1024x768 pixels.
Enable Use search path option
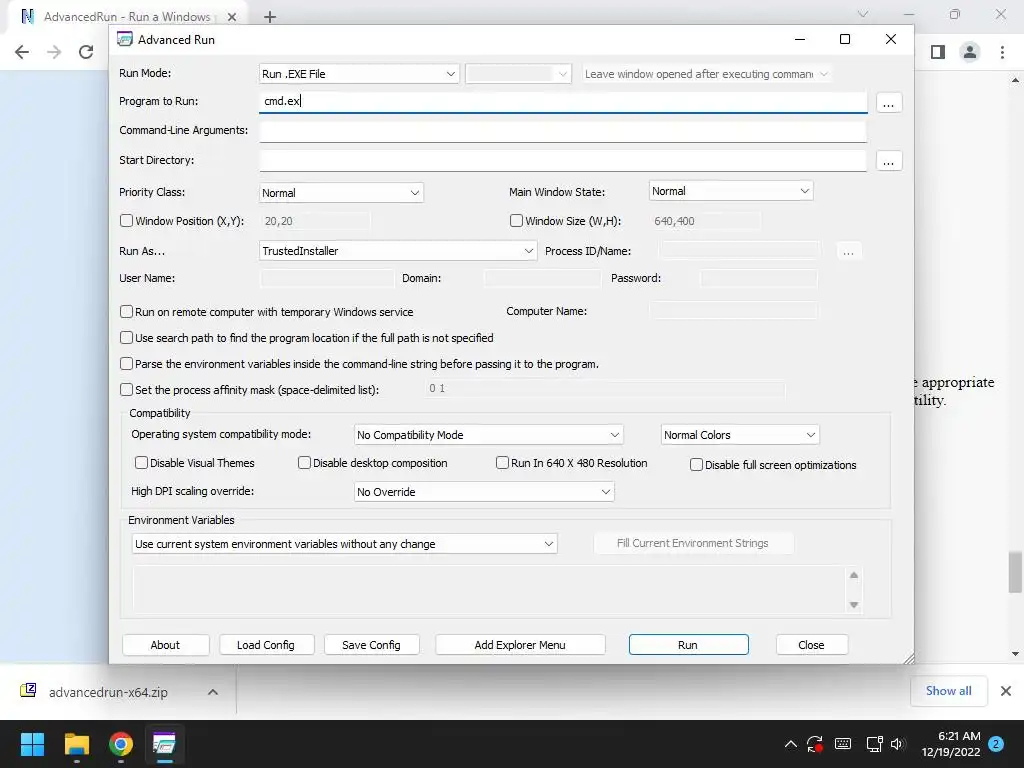pyautogui.click(x=127, y=338)
